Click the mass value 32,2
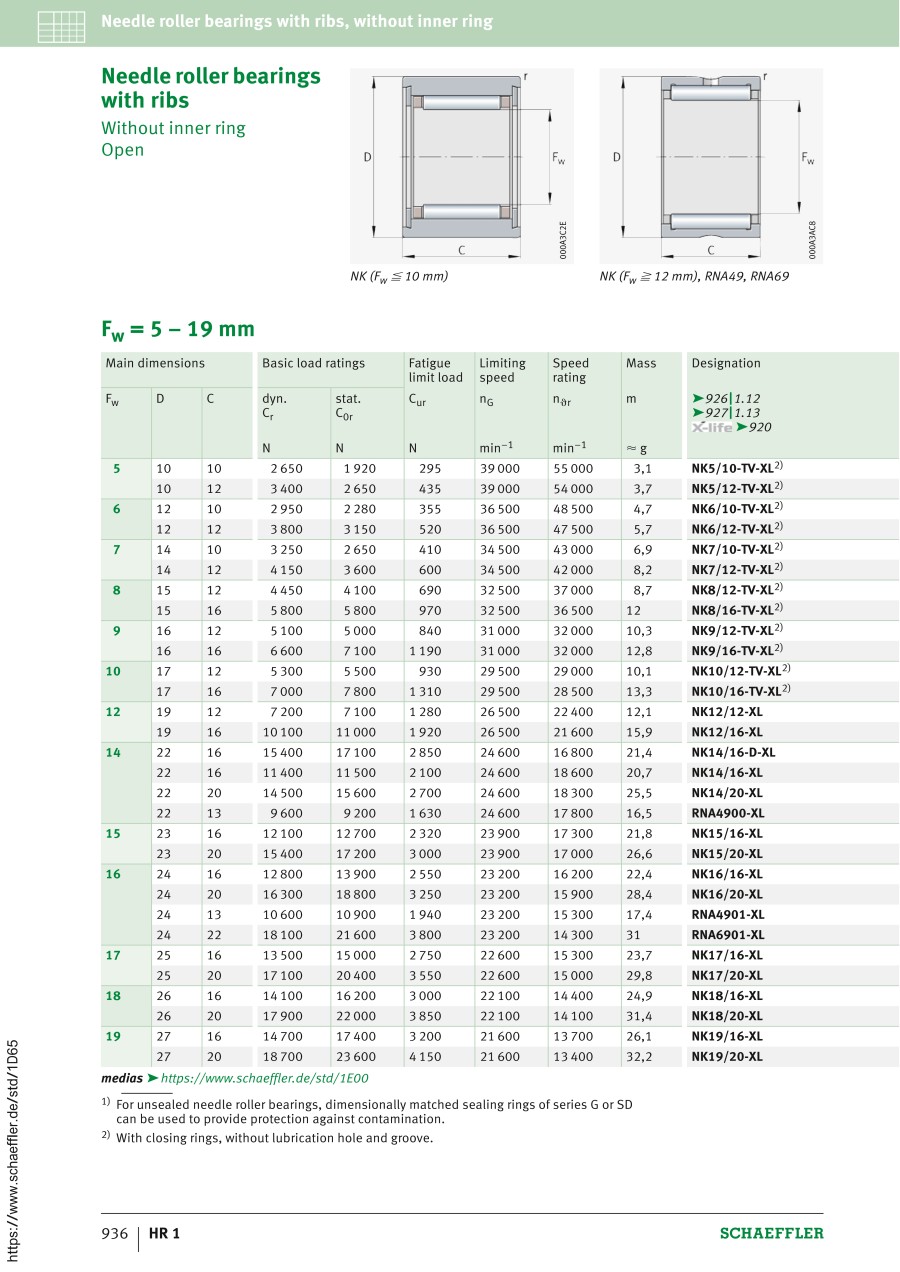Image resolution: width=900 pixels, height=1272 pixels. pyautogui.click(x=640, y=1056)
